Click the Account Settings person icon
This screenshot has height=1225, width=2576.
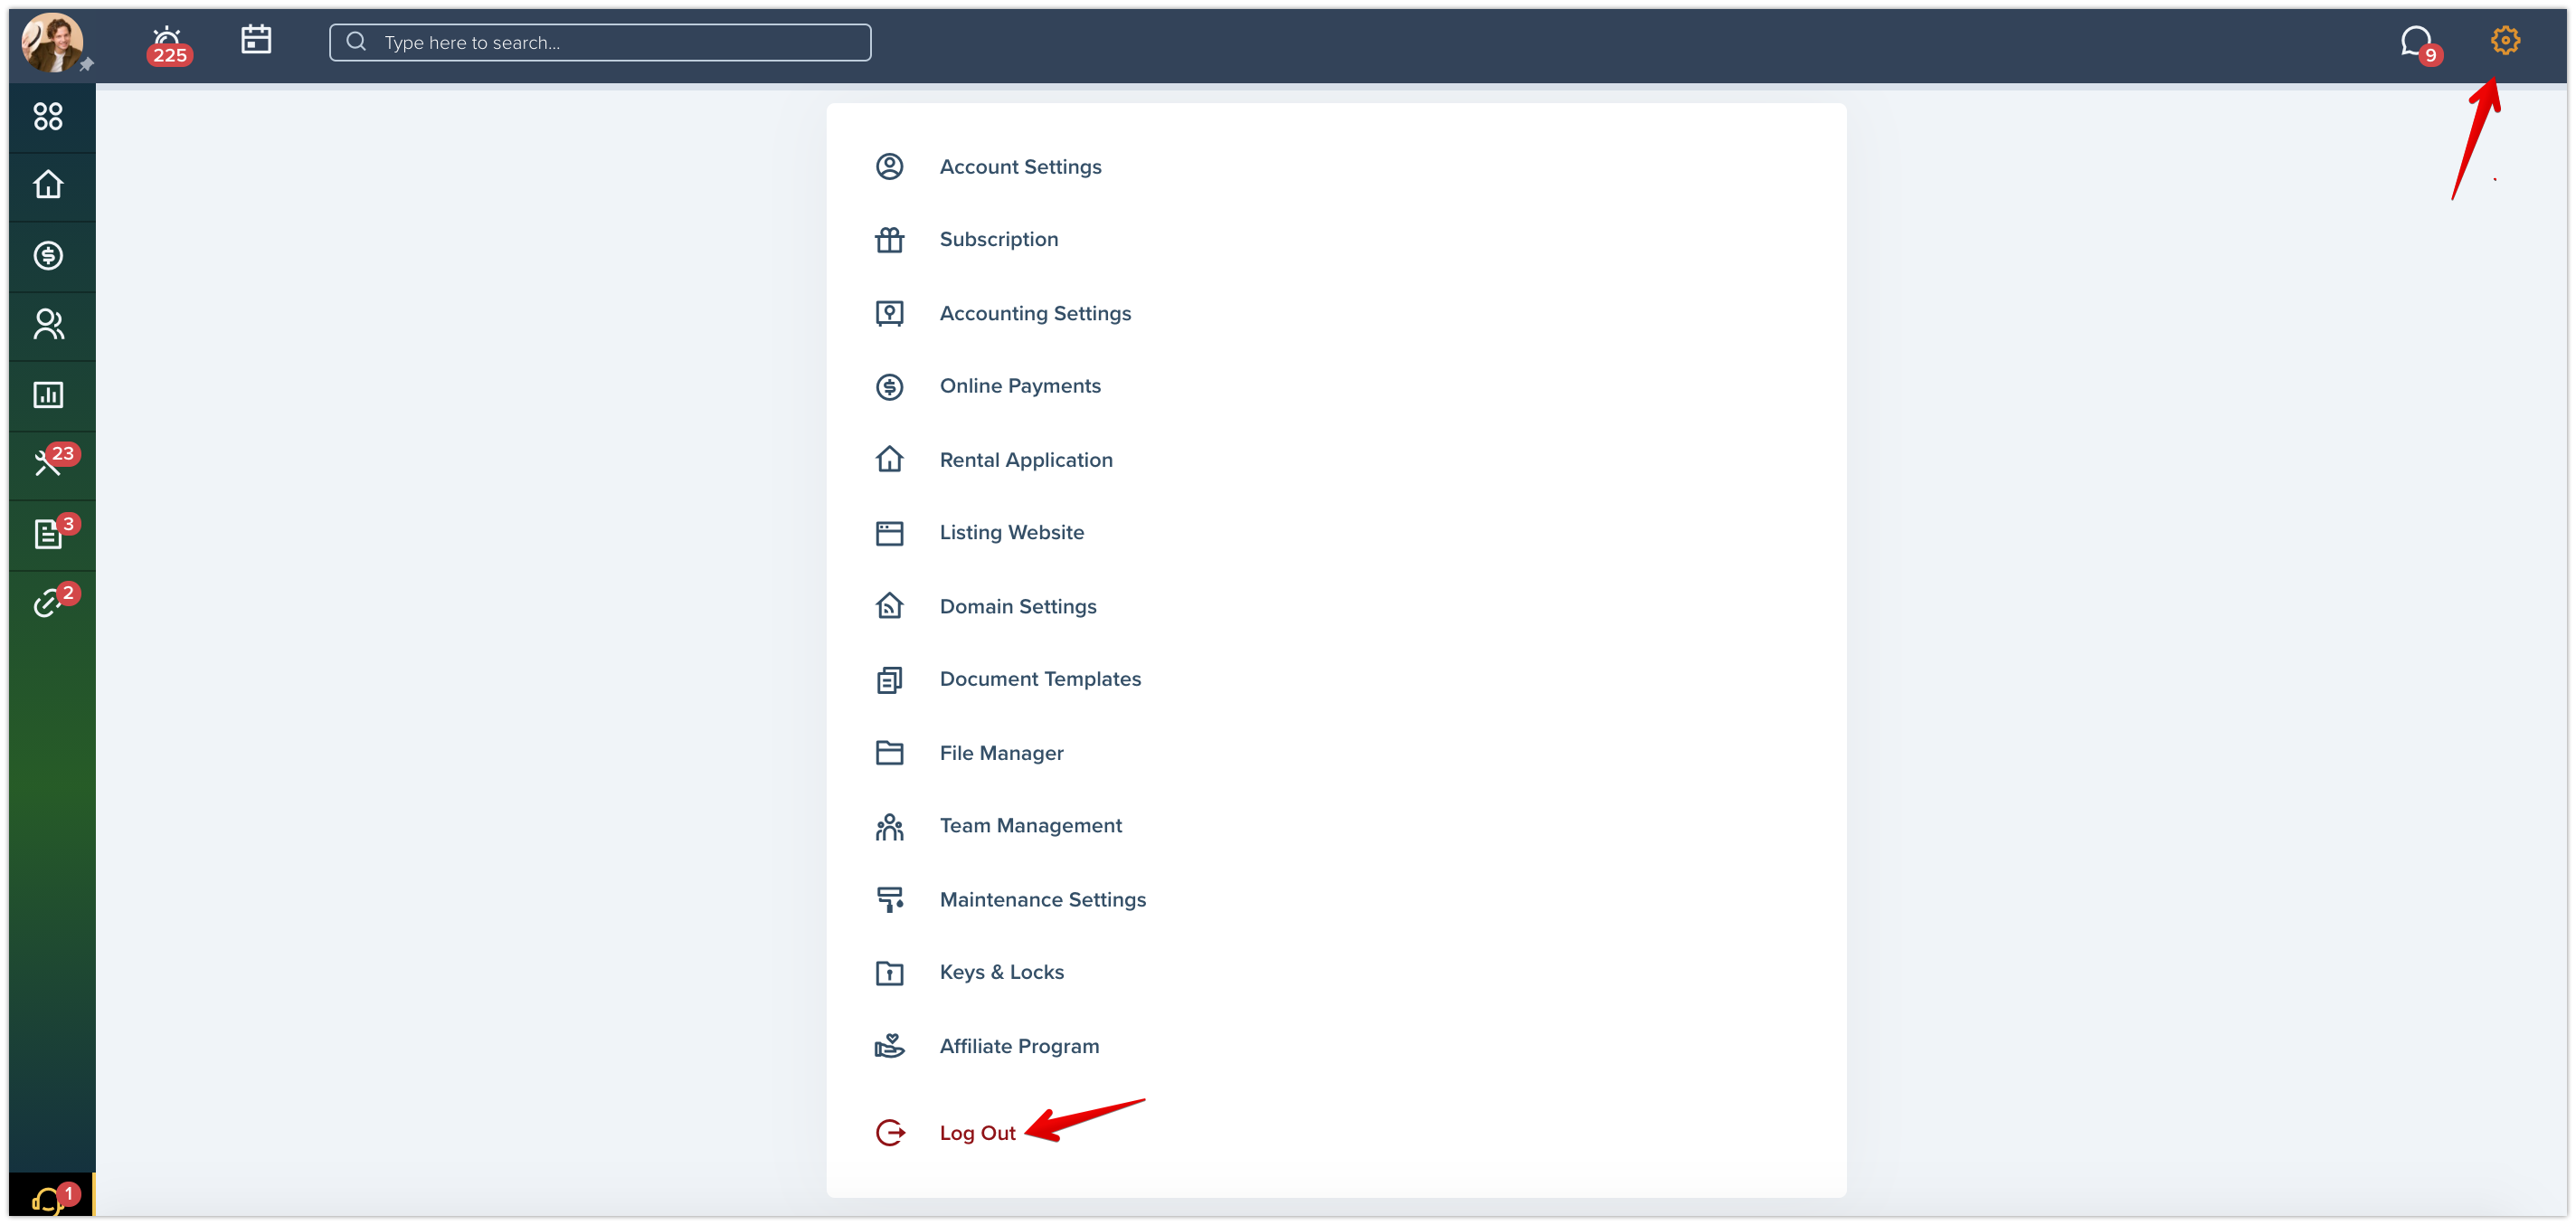pyautogui.click(x=889, y=167)
